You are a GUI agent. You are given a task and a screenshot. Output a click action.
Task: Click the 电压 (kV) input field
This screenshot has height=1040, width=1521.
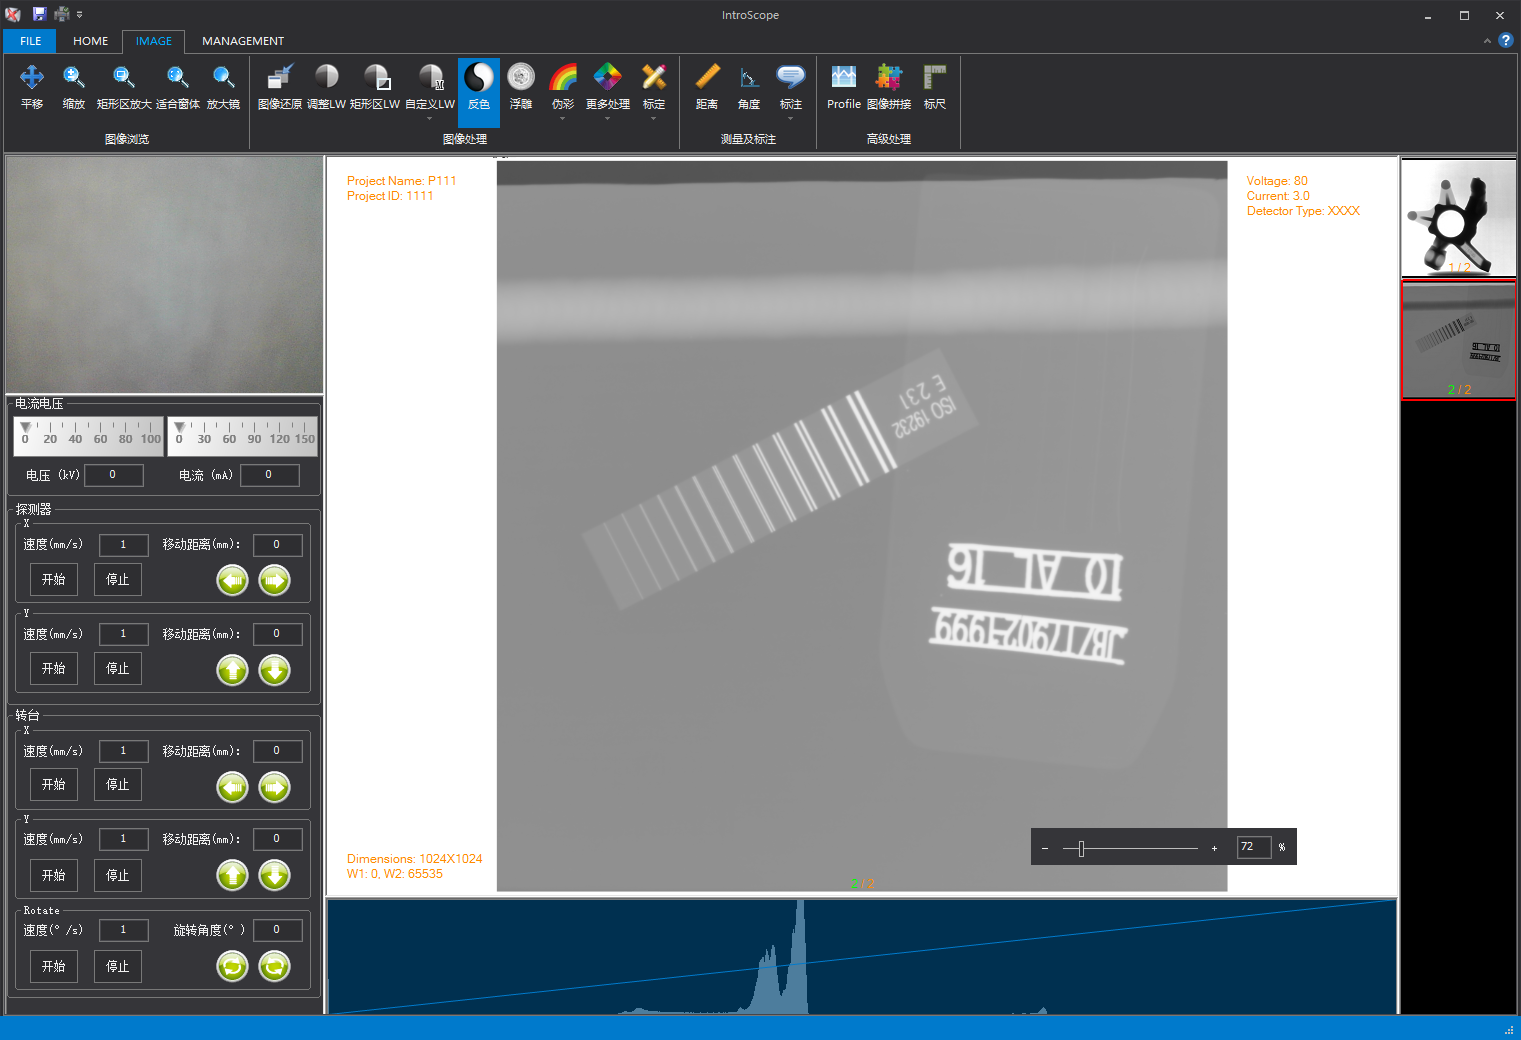114,475
